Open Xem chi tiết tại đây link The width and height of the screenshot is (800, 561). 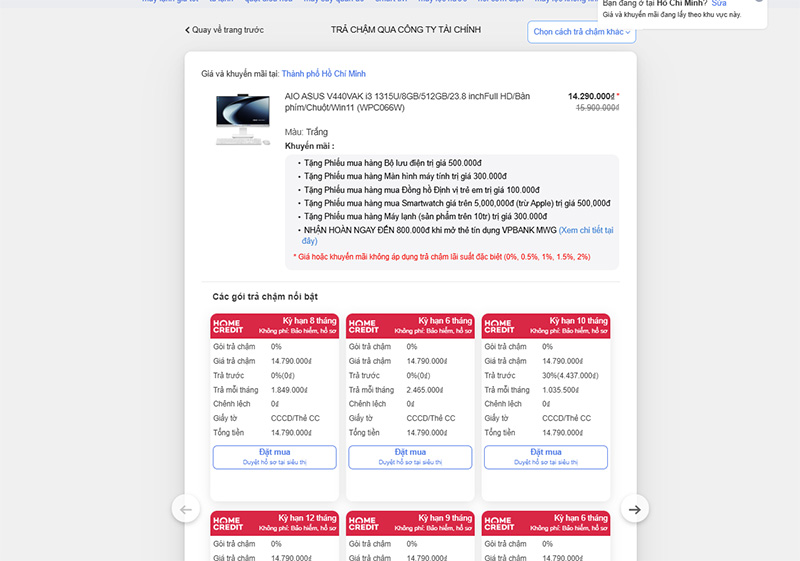(586, 231)
